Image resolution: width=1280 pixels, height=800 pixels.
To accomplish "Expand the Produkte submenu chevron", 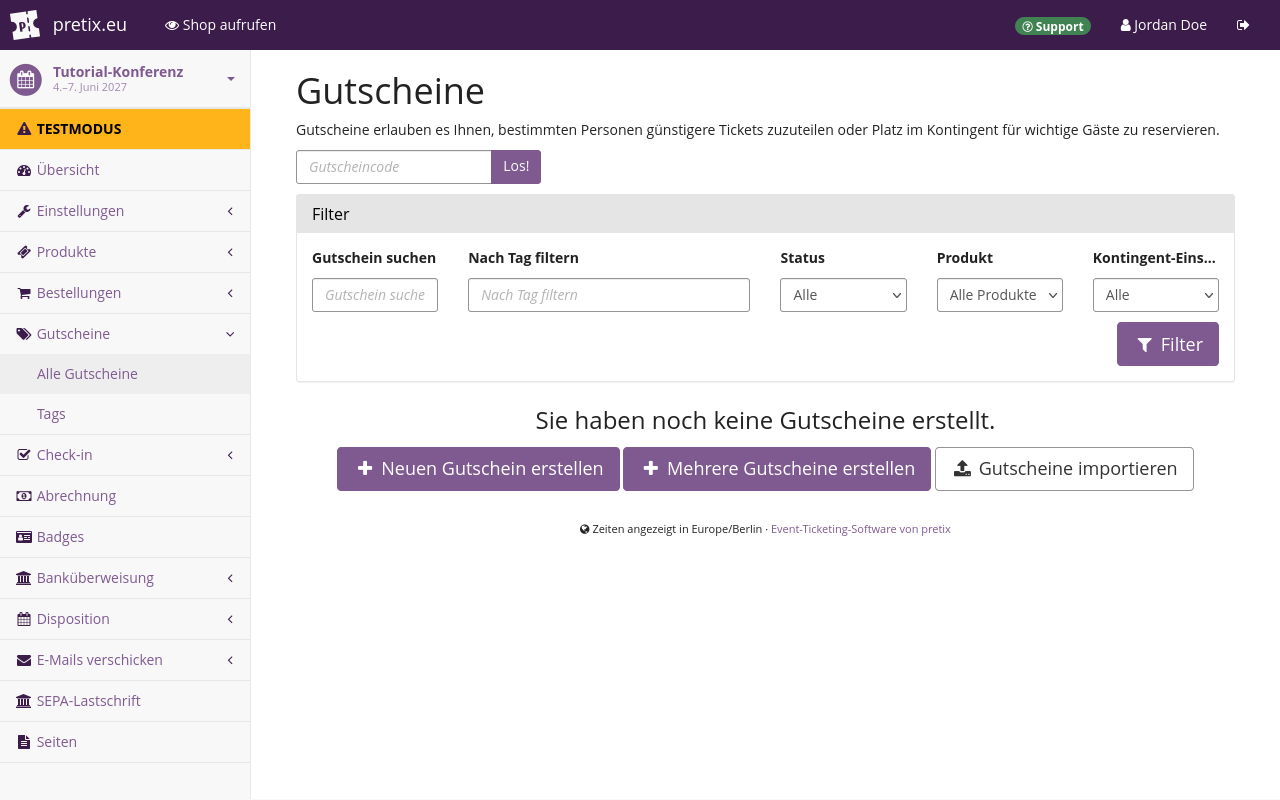I will pos(230,252).
